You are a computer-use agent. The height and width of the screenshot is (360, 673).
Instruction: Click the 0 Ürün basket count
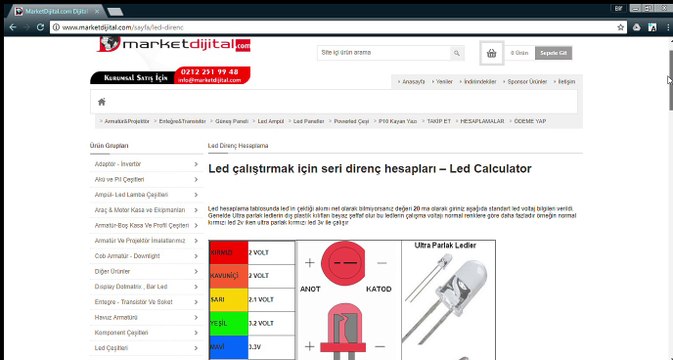coord(519,53)
